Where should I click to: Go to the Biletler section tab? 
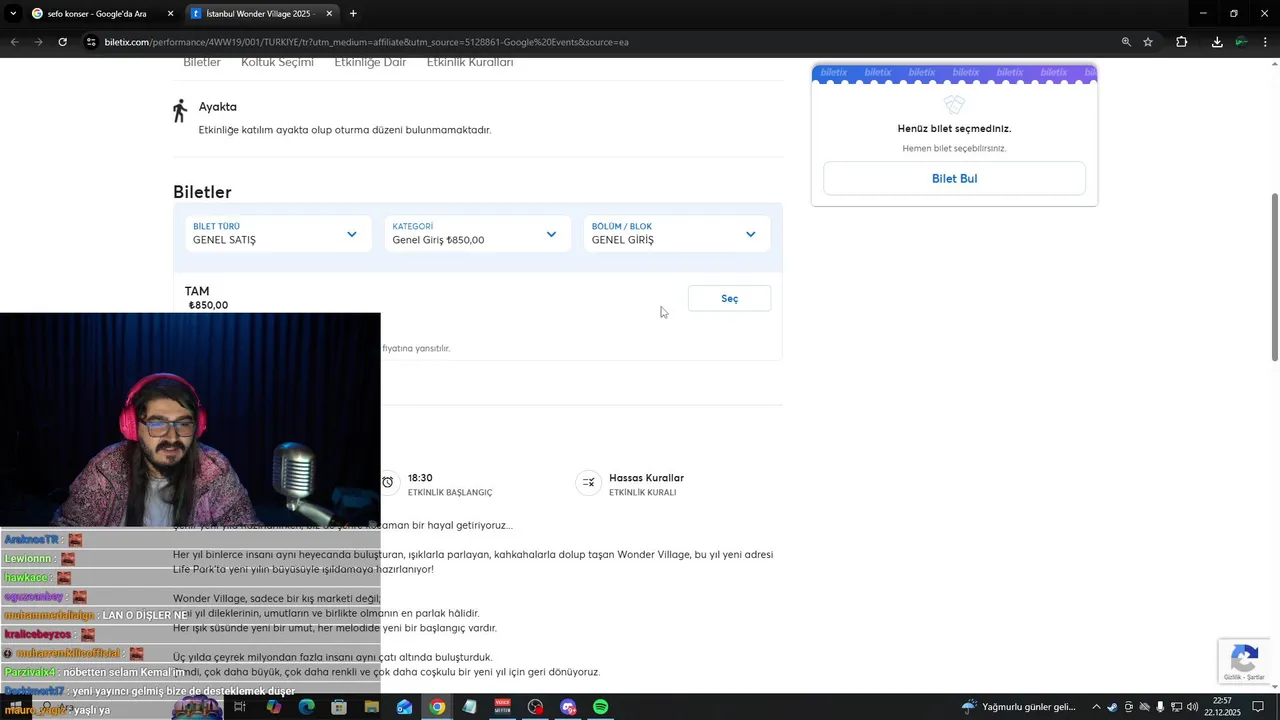(202, 62)
